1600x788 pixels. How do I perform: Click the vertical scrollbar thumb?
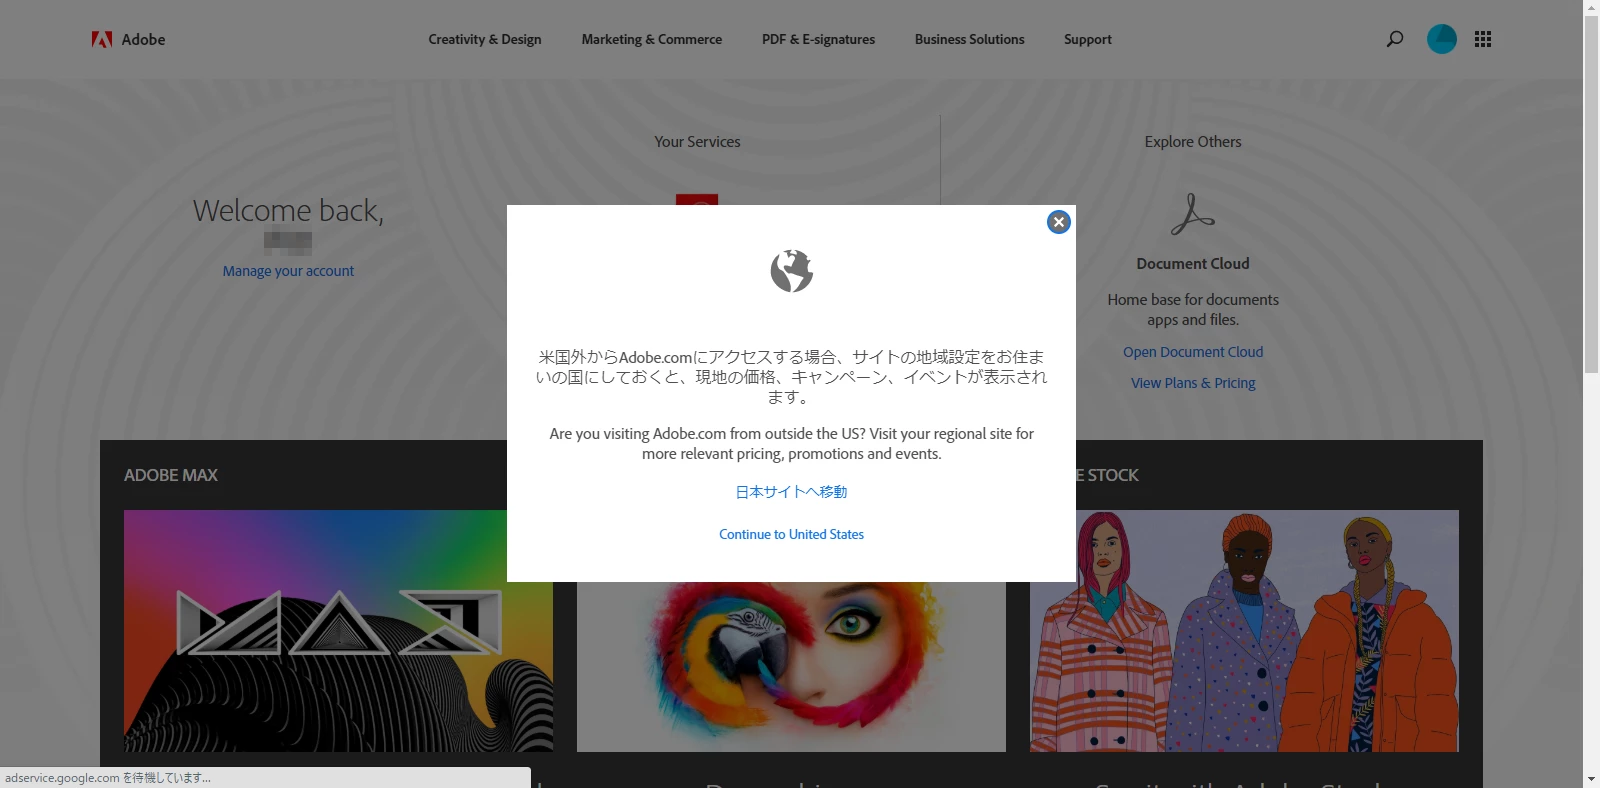pyautogui.click(x=1591, y=195)
